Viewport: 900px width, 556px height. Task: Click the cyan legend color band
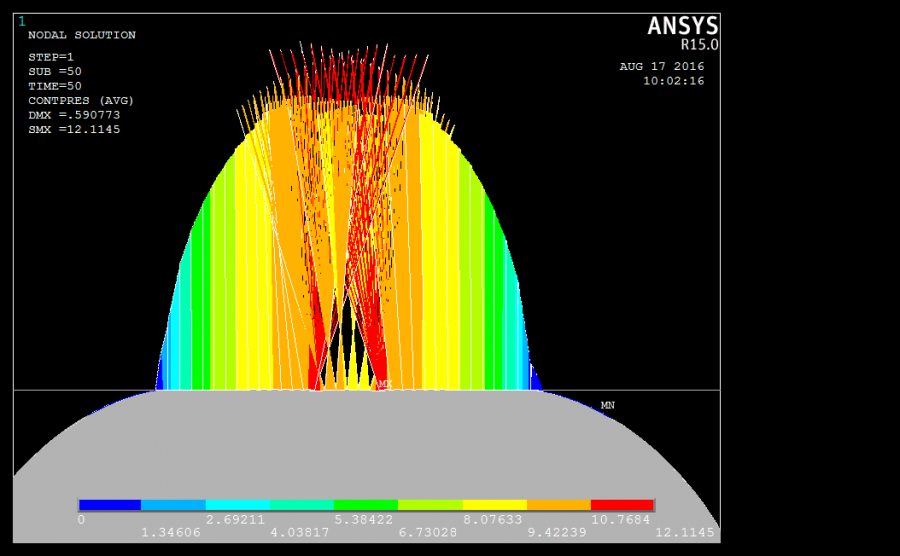pos(238,505)
